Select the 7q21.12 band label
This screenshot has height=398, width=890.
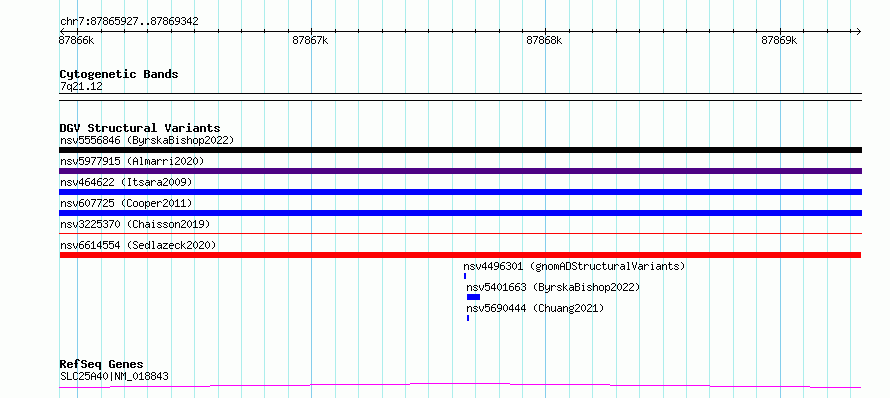(81, 87)
